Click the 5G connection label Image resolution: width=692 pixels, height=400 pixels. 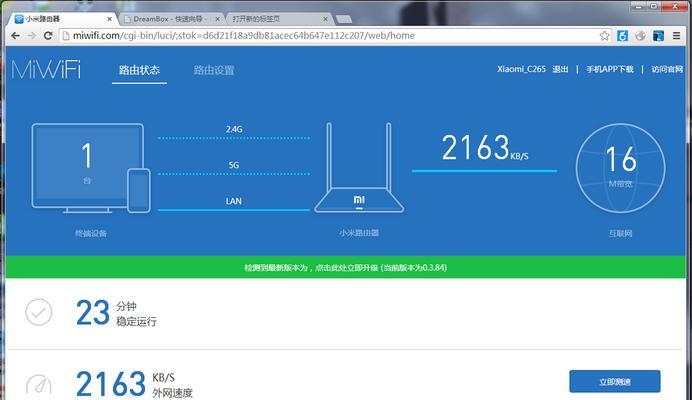pos(234,165)
